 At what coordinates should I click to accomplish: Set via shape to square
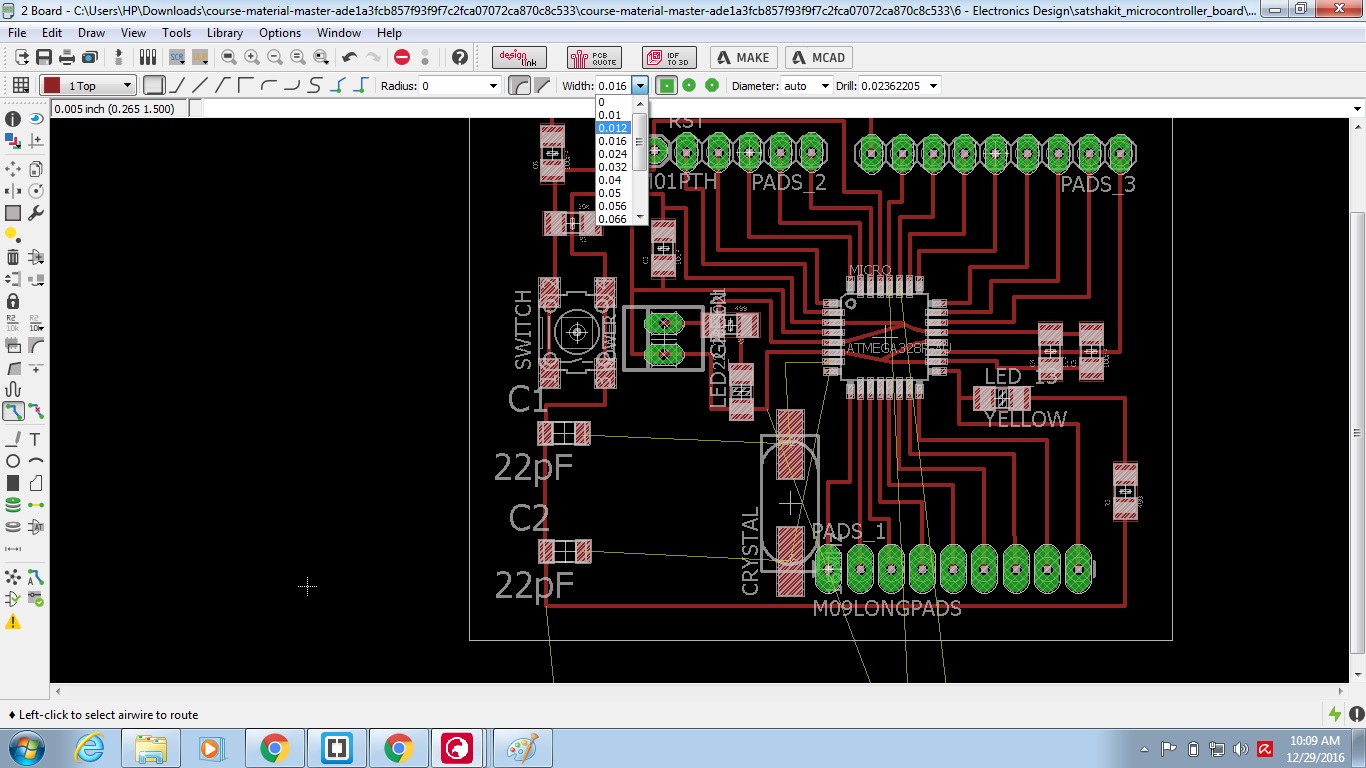coord(667,85)
